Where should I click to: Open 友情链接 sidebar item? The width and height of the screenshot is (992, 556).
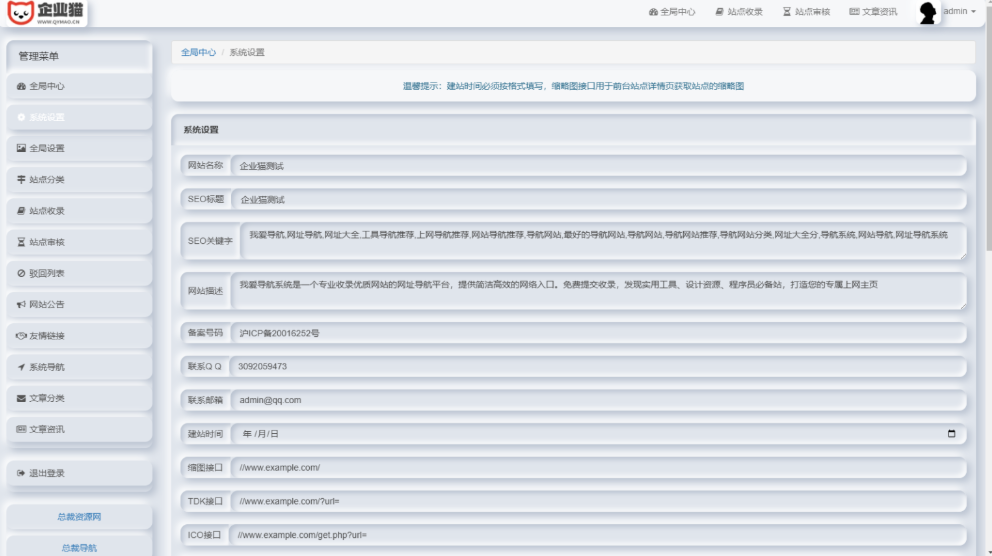click(x=80, y=335)
